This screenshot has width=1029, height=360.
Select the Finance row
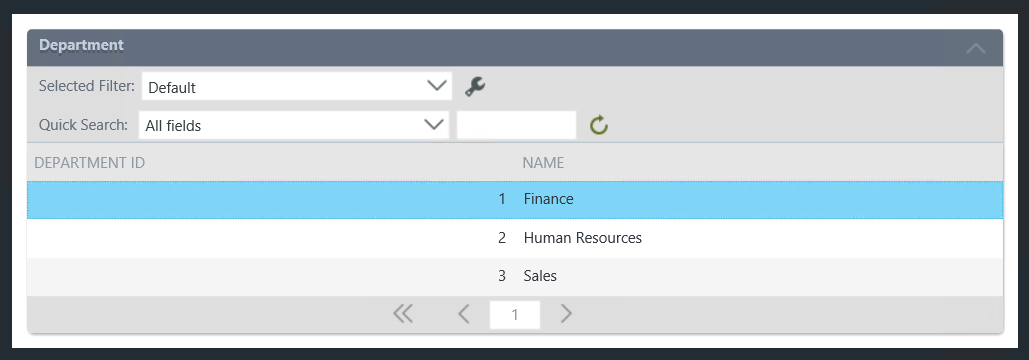point(515,199)
